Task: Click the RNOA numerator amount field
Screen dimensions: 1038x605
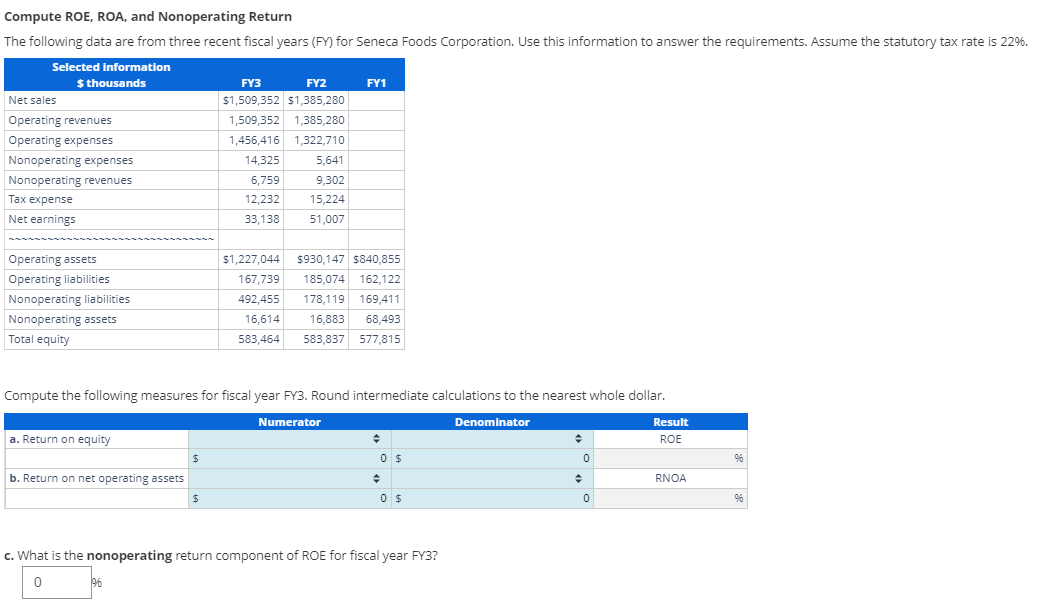Action: 289,498
